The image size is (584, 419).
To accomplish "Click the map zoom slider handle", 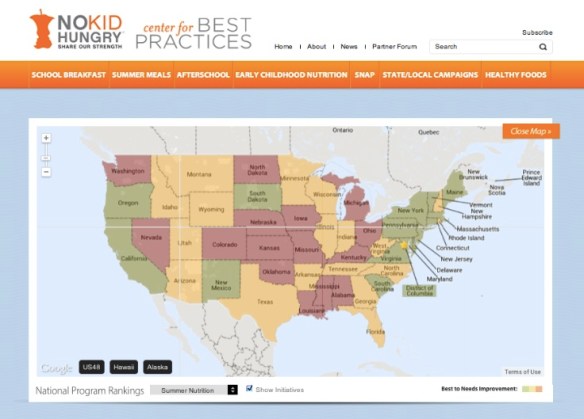I will pos(46,158).
